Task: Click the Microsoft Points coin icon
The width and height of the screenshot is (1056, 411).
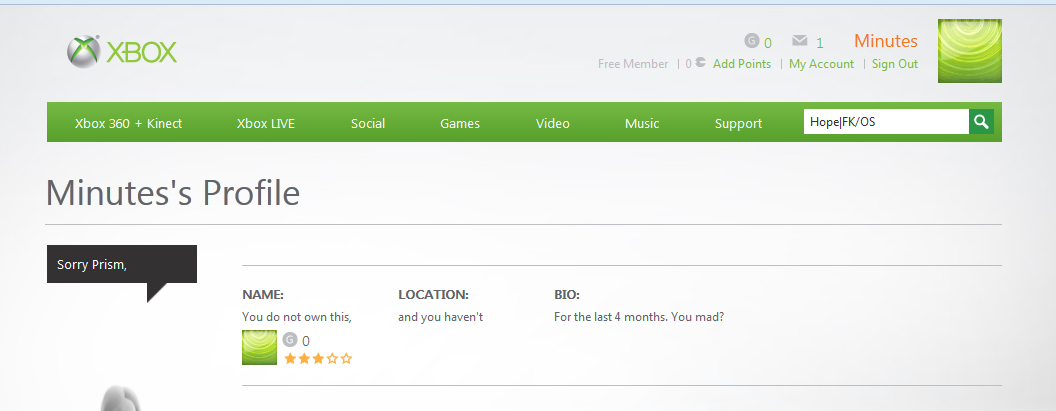Action: point(700,63)
